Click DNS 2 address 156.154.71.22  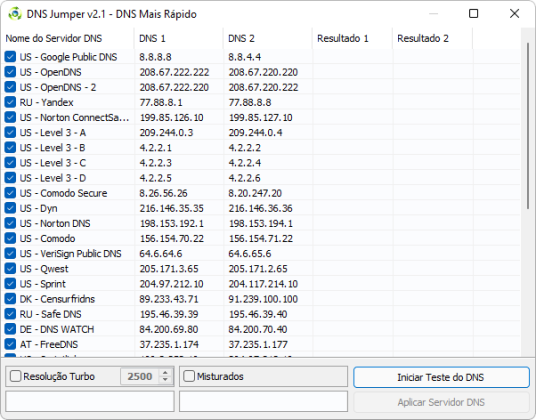(261, 238)
